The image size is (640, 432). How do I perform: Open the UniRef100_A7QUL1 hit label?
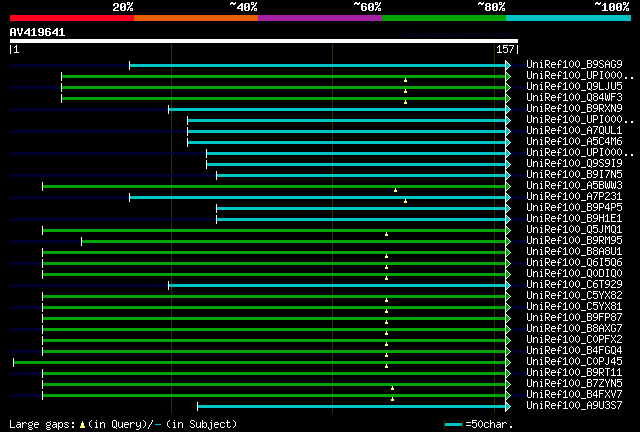pyautogui.click(x=574, y=130)
